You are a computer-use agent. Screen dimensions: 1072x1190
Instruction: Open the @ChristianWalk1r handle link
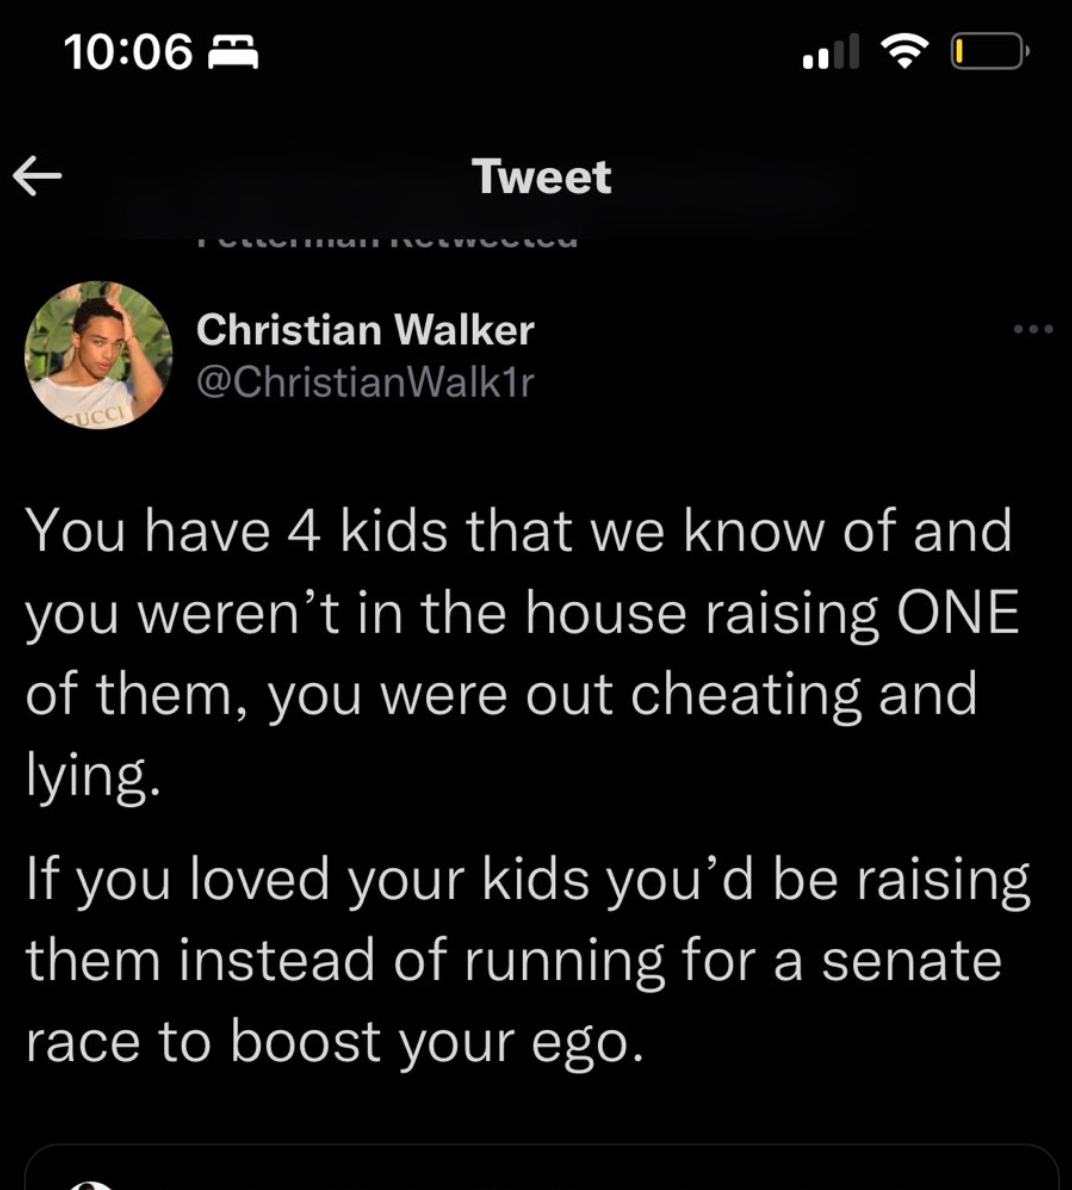tap(365, 382)
